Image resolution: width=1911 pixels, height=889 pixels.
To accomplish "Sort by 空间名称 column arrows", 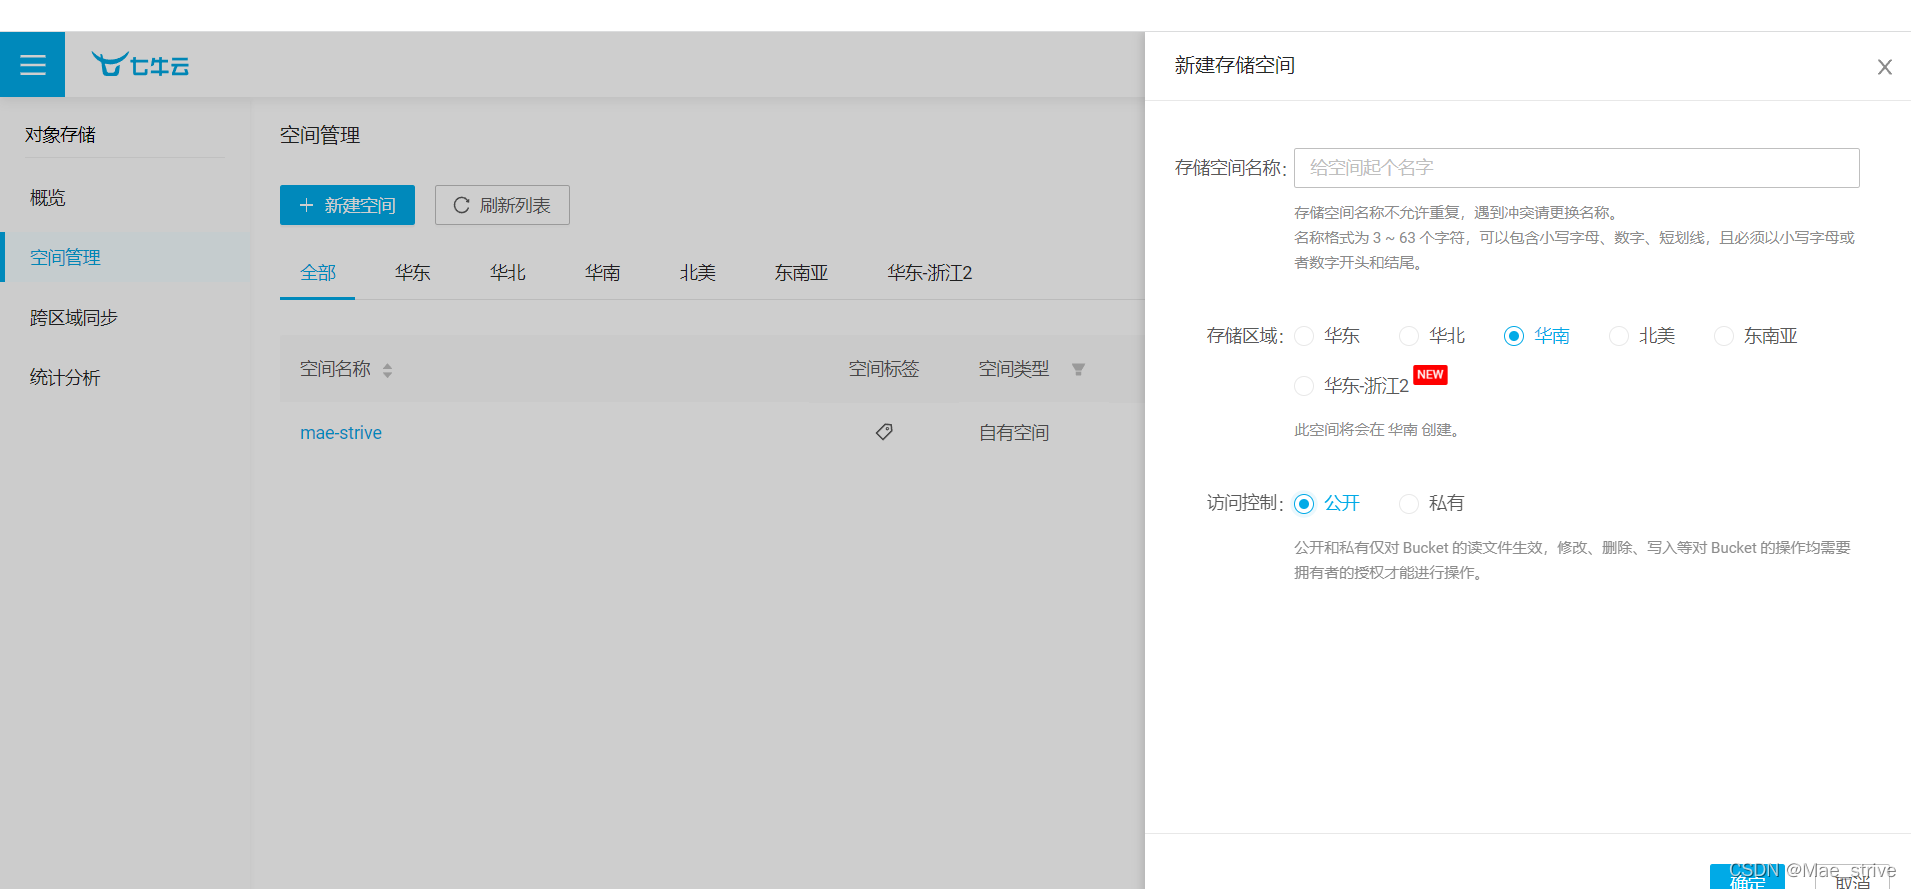I will pos(387,370).
